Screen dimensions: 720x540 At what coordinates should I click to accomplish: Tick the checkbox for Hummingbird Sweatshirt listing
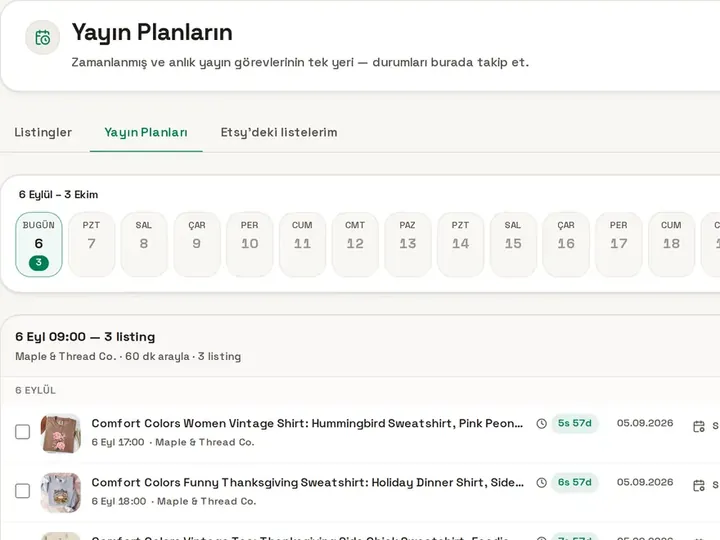[x=22, y=432]
